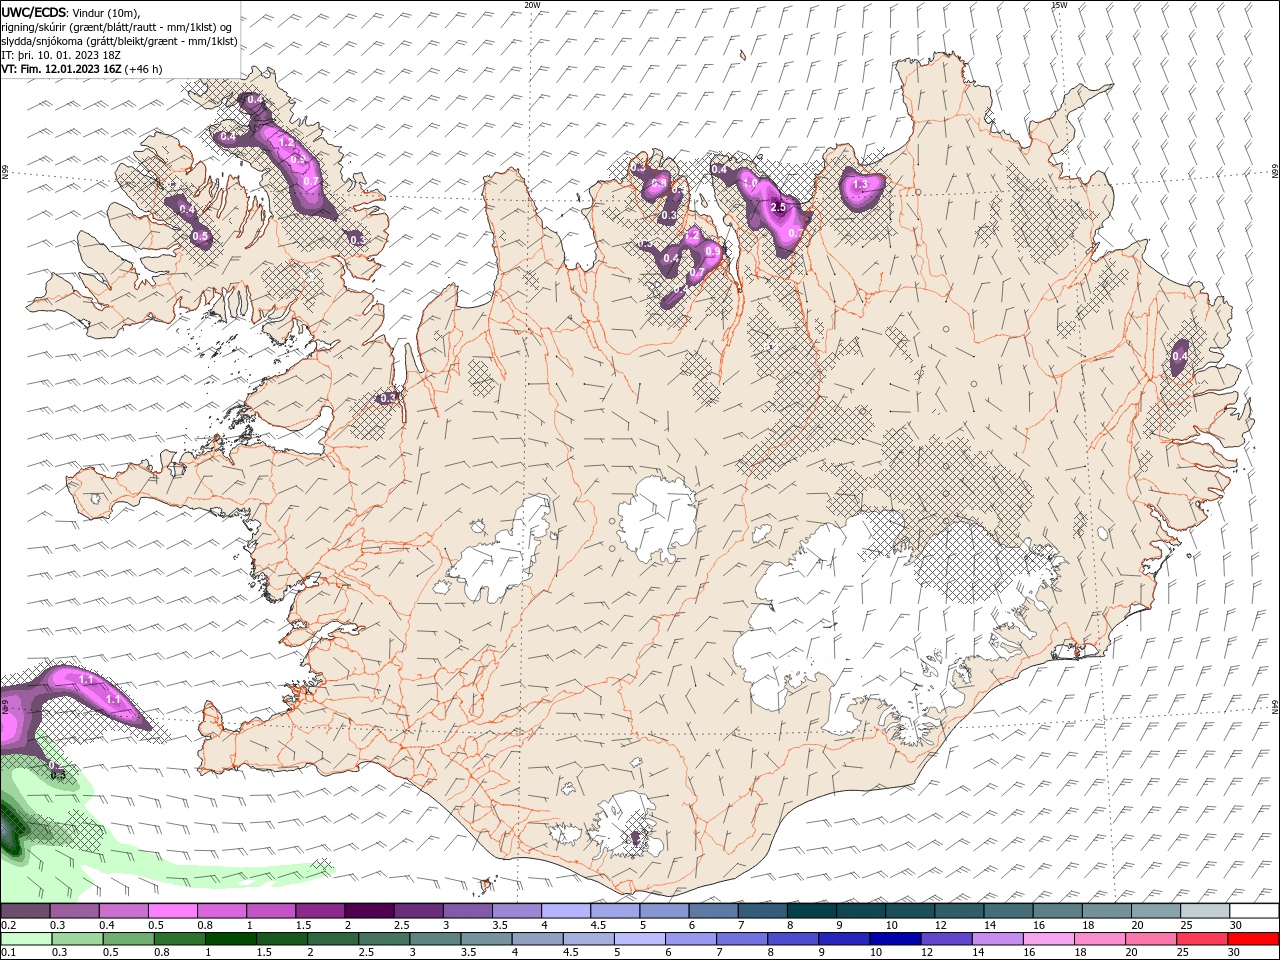Click the 'UWC/ECDS: Vindur (10m)' title text

(x=71, y=12)
